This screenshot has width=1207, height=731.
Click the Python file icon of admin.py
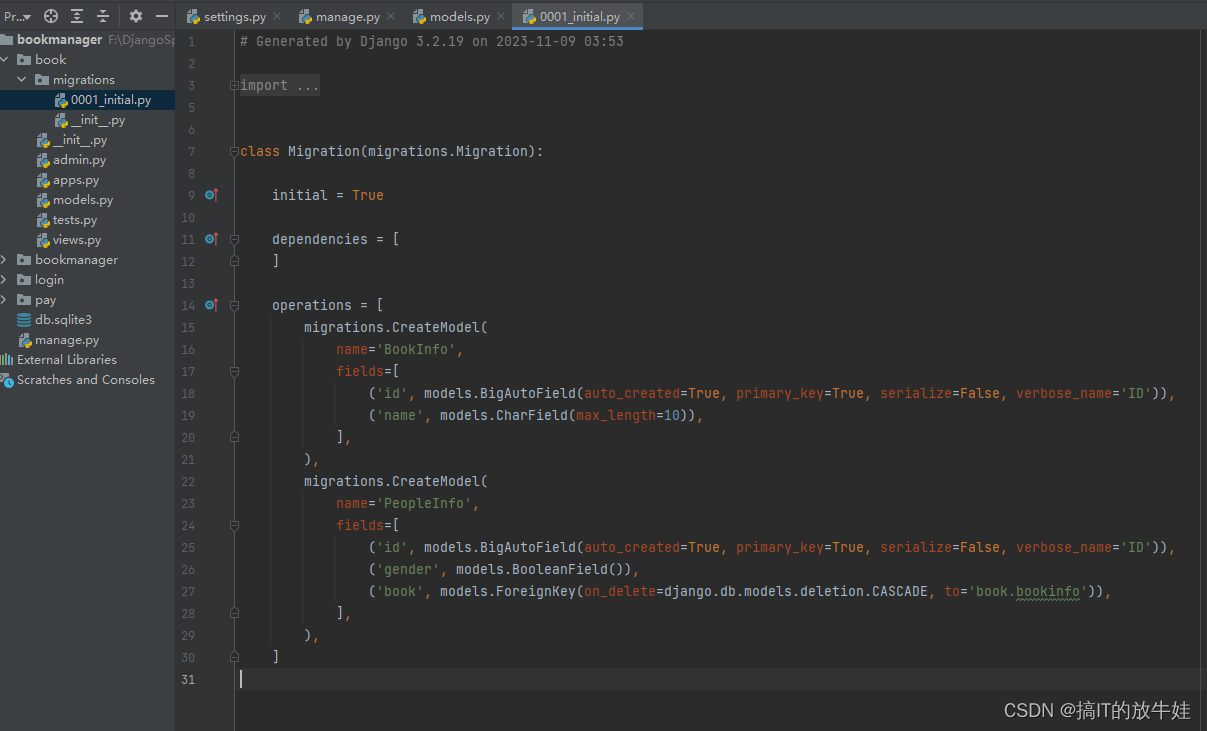coord(43,160)
